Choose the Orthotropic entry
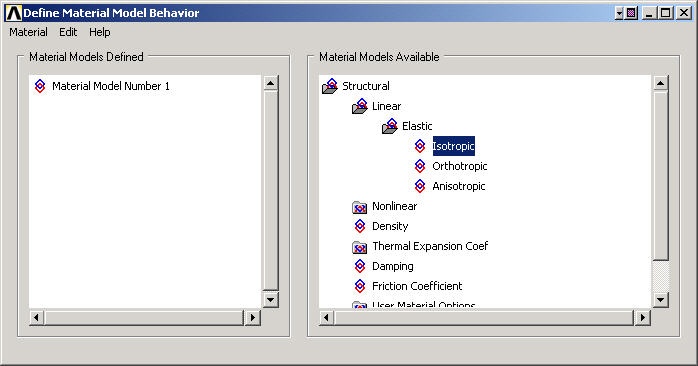Image resolution: width=698 pixels, height=366 pixels. (x=459, y=166)
